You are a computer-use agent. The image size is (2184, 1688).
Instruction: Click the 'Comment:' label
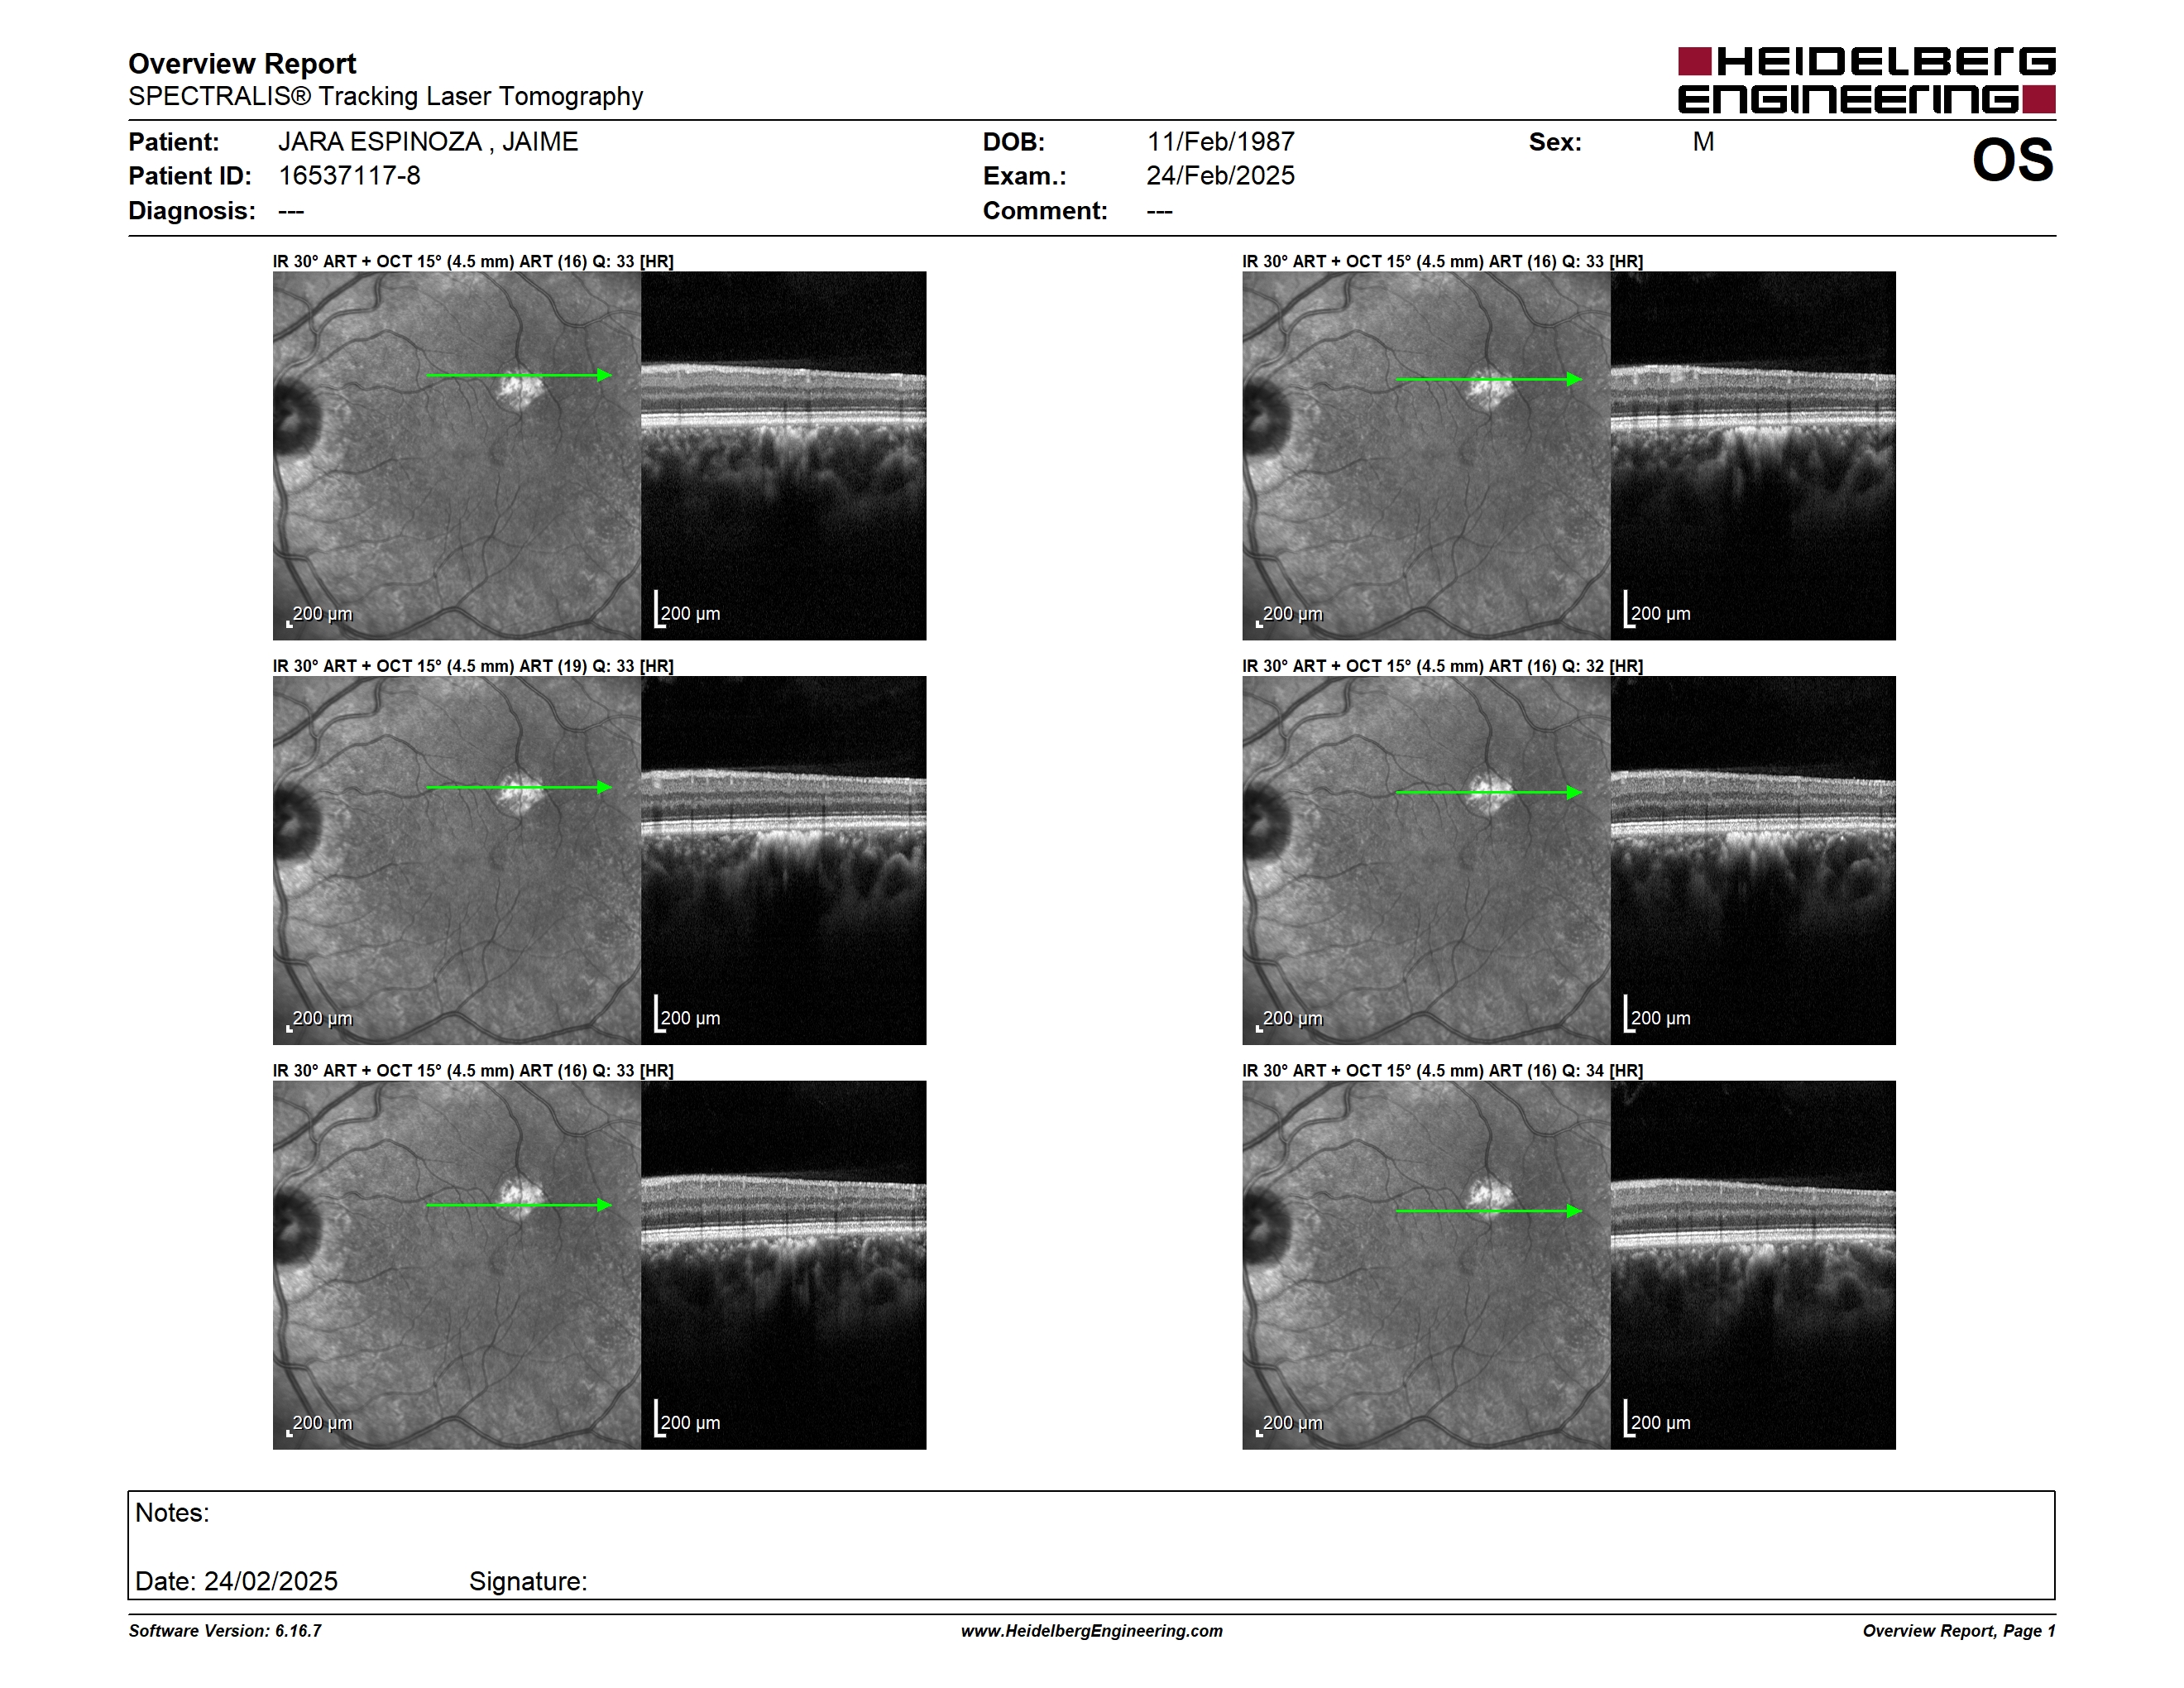point(1044,211)
